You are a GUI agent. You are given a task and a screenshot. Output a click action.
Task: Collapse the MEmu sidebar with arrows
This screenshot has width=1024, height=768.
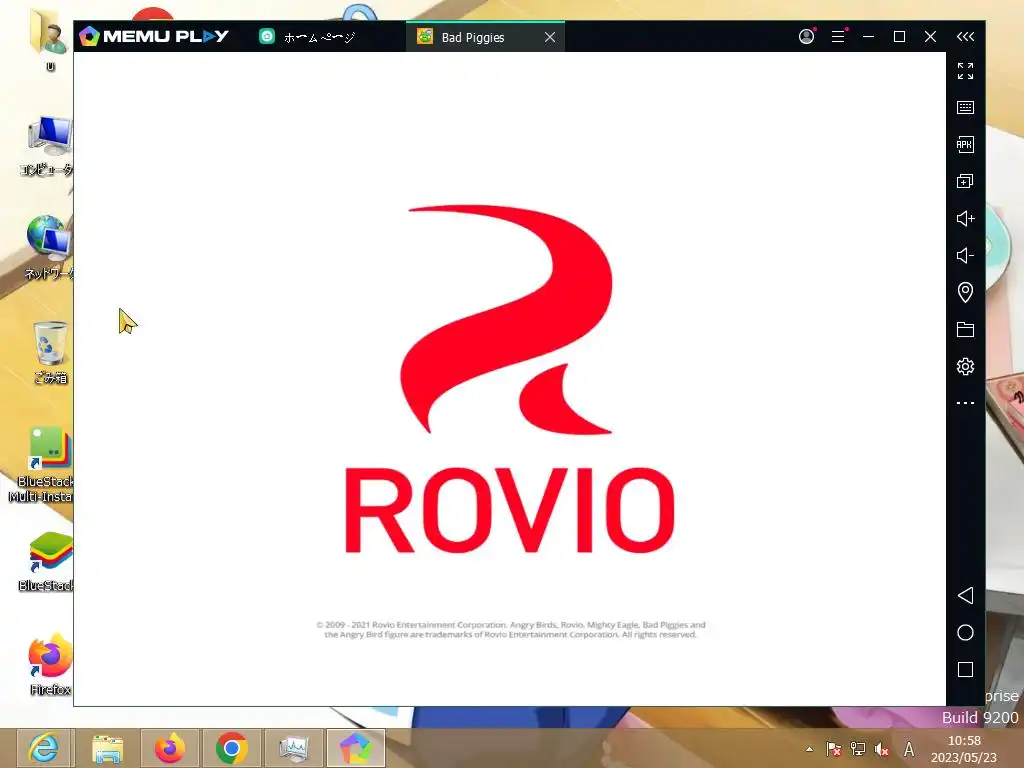965,37
